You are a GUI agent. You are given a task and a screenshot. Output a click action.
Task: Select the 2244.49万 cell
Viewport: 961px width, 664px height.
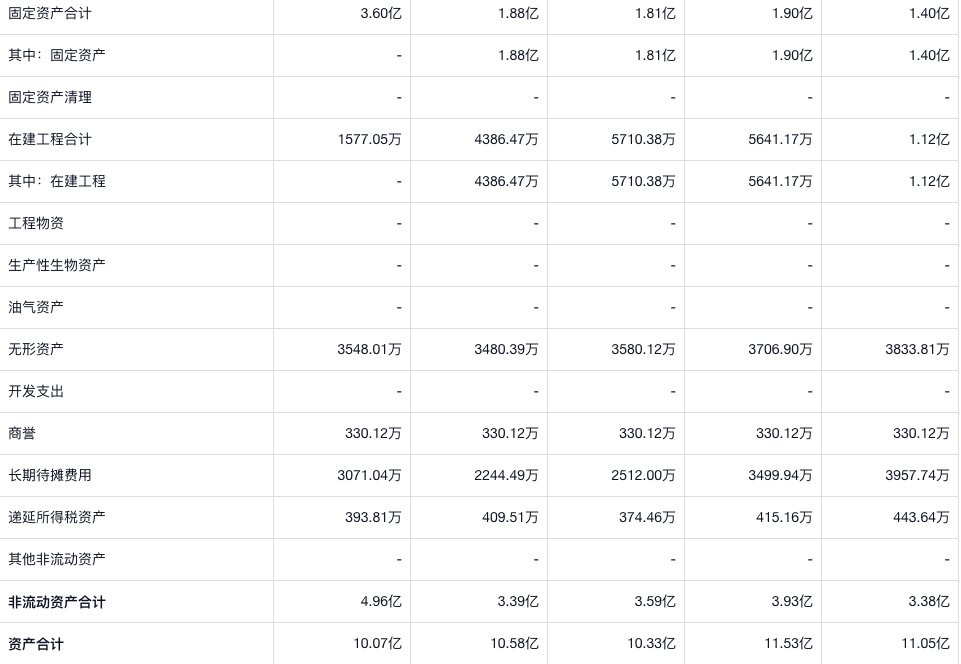tap(507, 475)
